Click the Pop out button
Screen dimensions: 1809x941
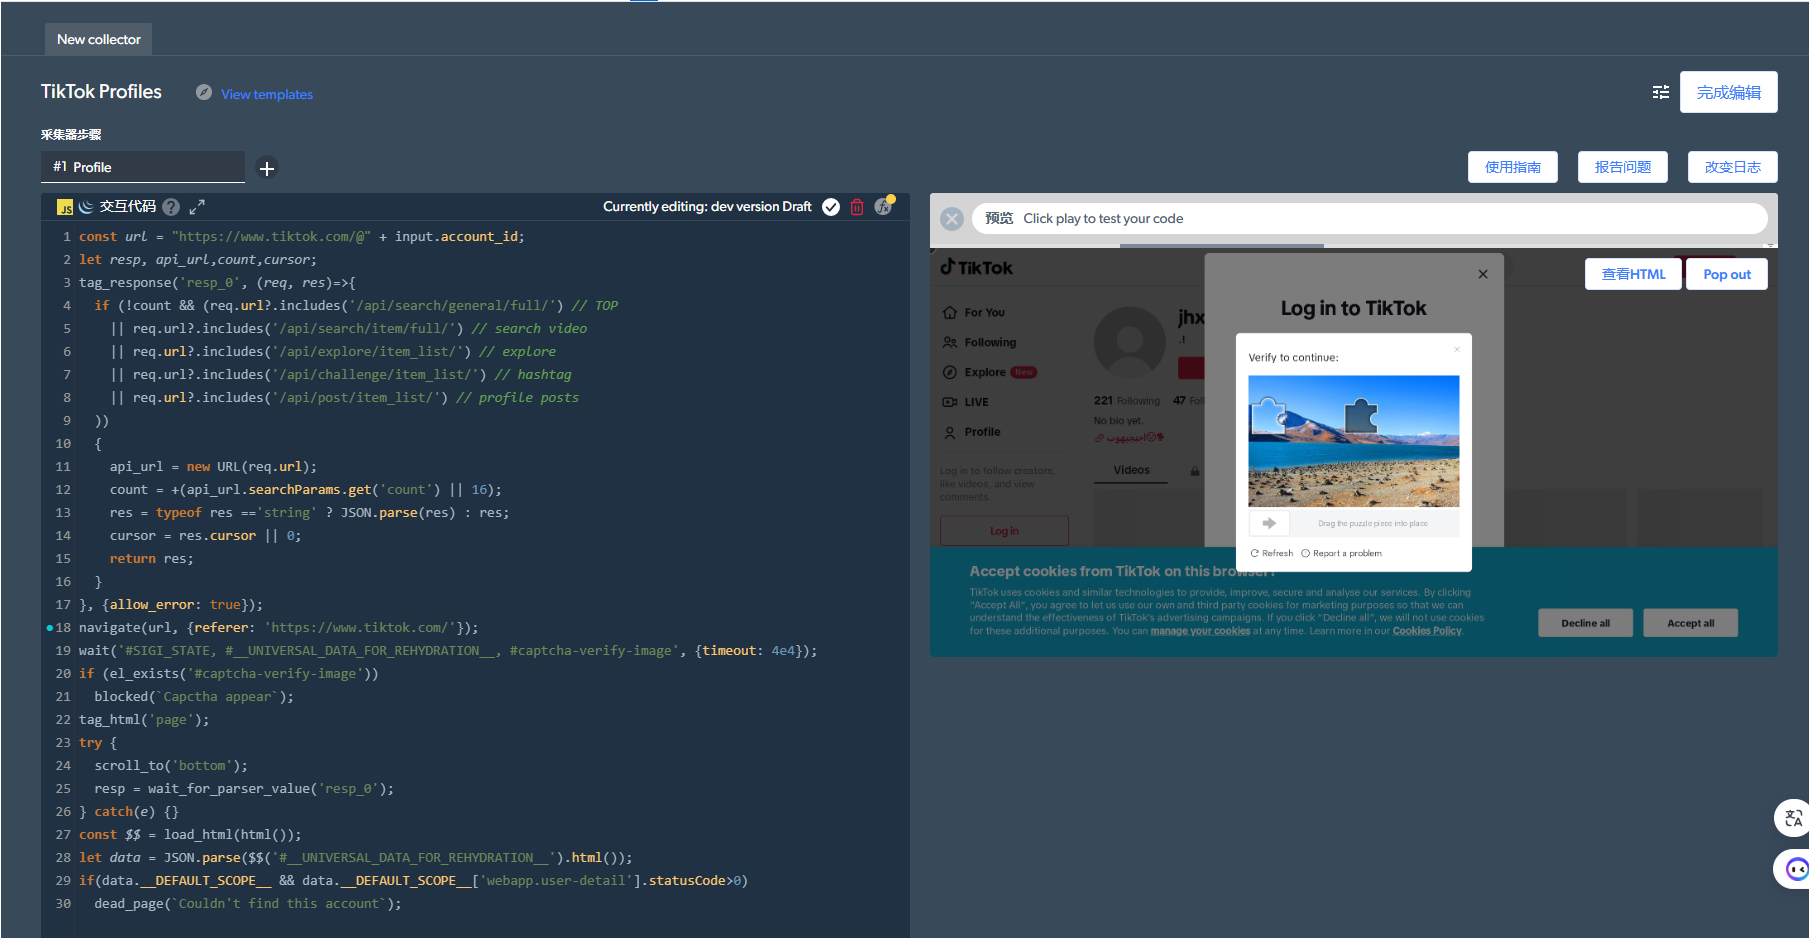pos(1726,274)
